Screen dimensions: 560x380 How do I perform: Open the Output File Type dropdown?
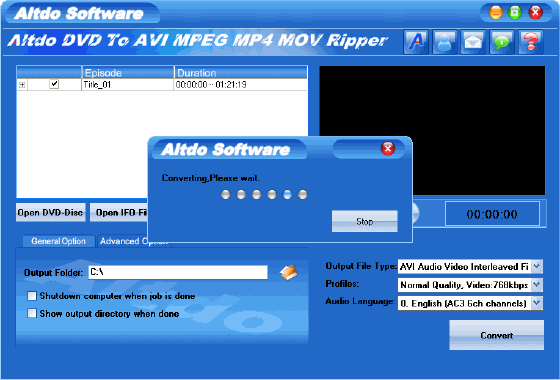coord(537,266)
